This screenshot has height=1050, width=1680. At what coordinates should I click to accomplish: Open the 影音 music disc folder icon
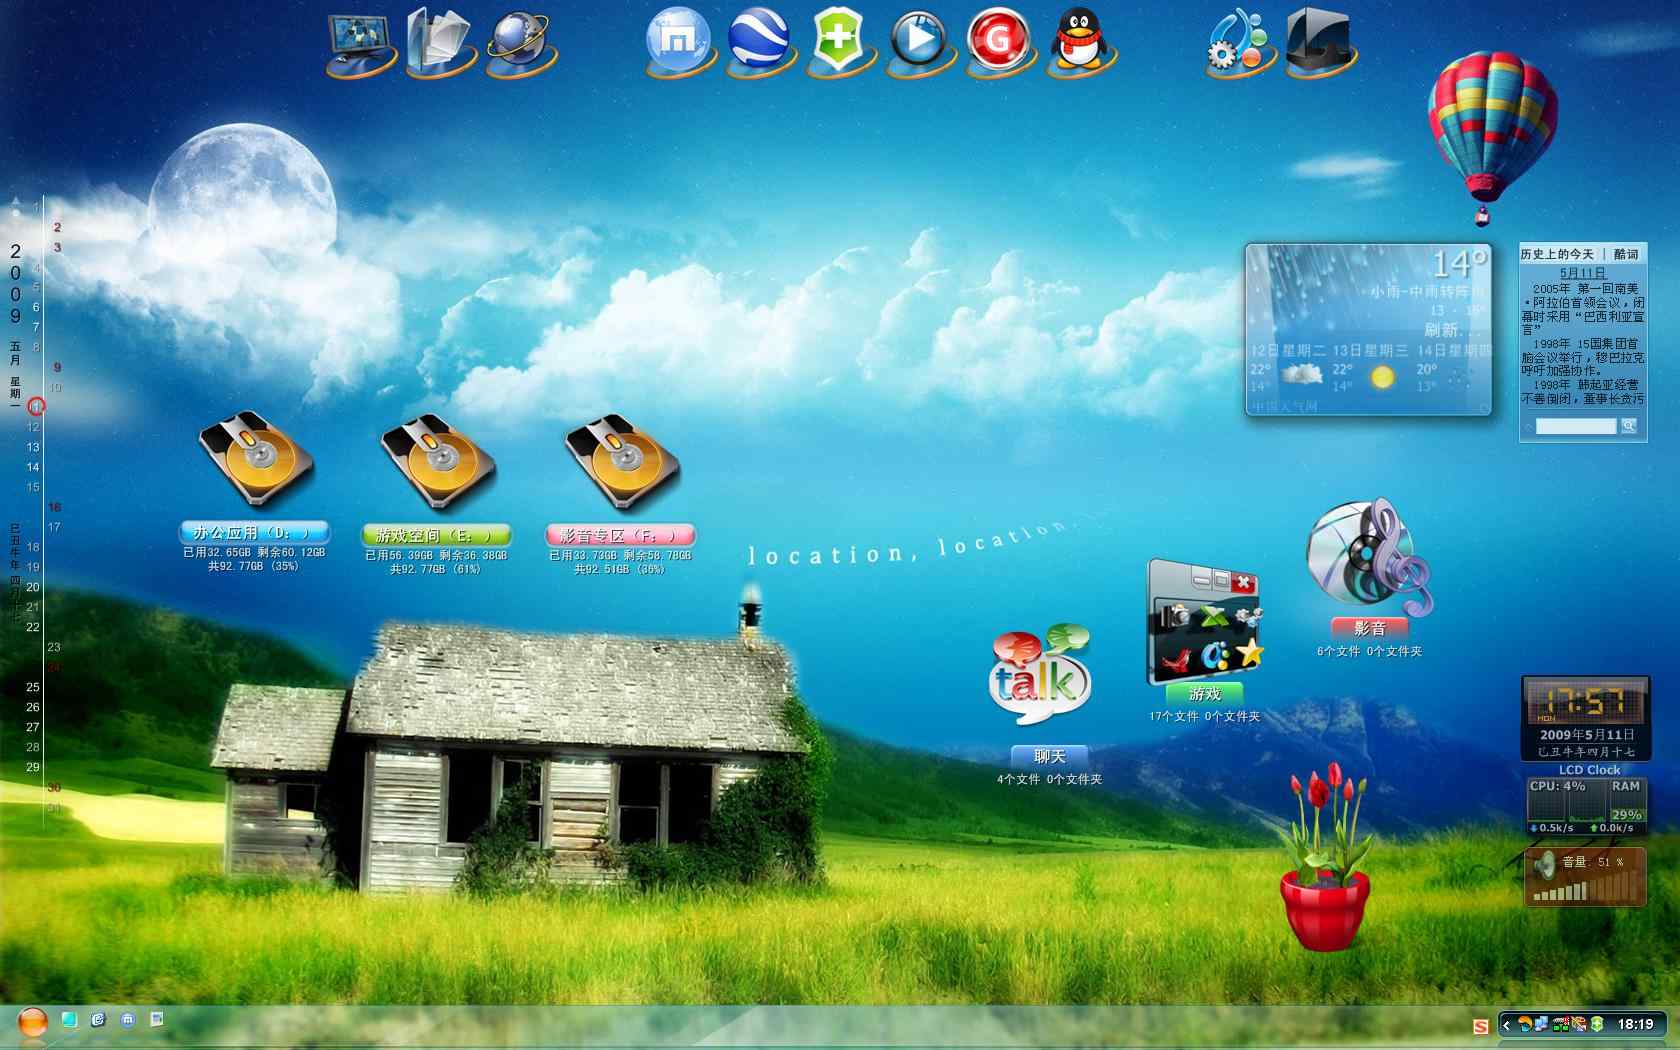[1369, 557]
